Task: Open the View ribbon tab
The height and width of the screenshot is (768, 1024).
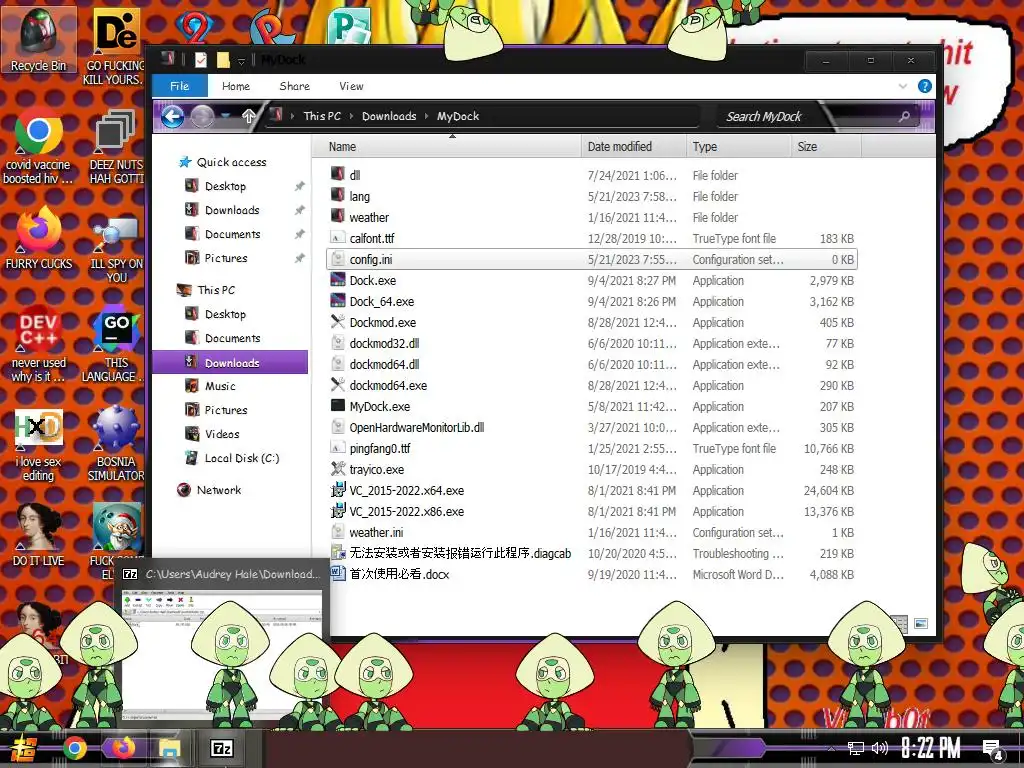Action: (x=351, y=86)
